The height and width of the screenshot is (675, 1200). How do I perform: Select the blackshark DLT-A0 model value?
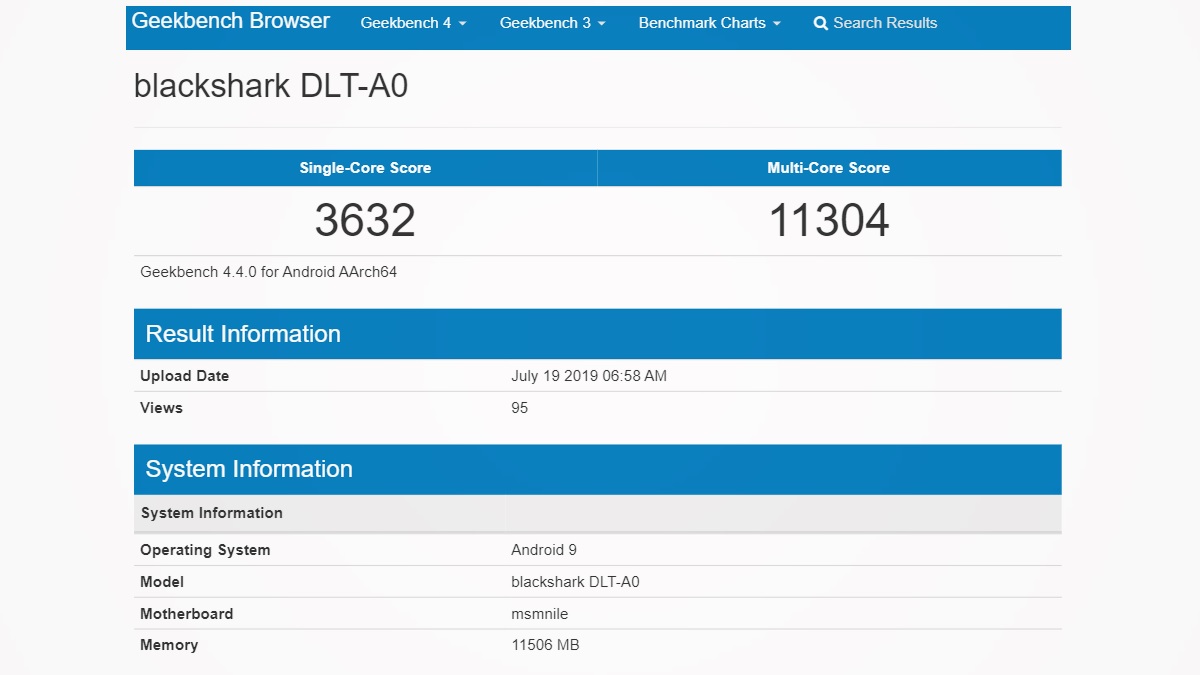[x=575, y=582]
